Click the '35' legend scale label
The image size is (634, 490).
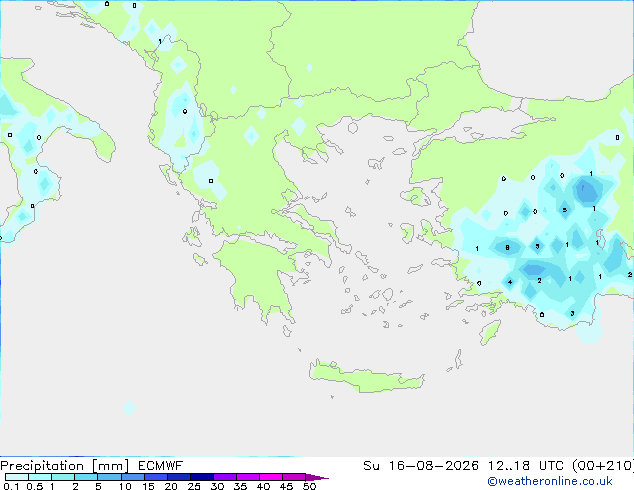click(x=240, y=486)
